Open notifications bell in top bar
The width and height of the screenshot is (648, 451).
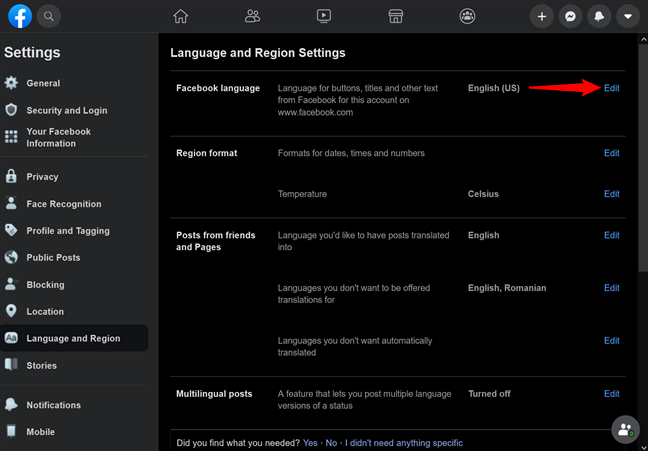tap(599, 16)
